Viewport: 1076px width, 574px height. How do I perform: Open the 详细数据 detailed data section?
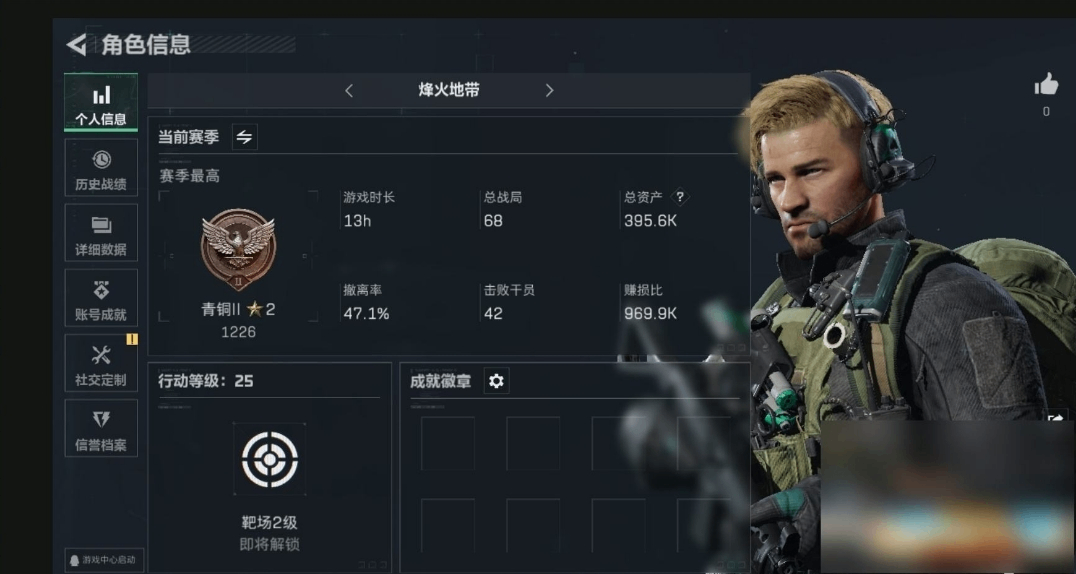pyautogui.click(x=101, y=233)
